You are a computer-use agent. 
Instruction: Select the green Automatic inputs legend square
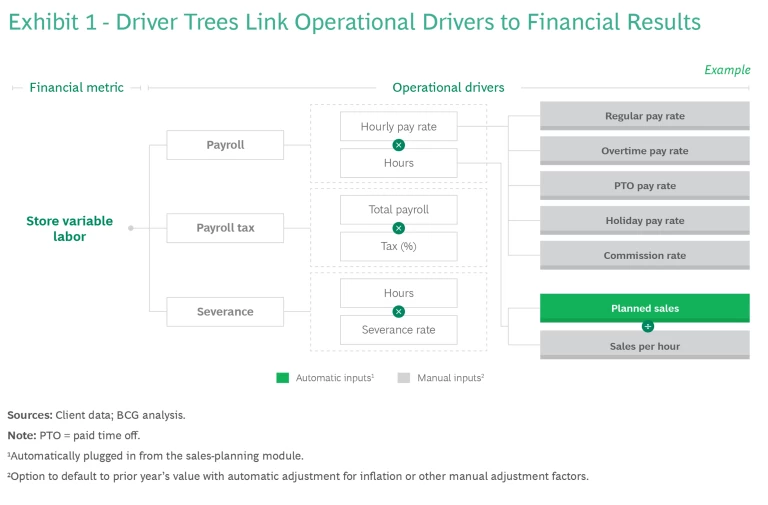283,378
